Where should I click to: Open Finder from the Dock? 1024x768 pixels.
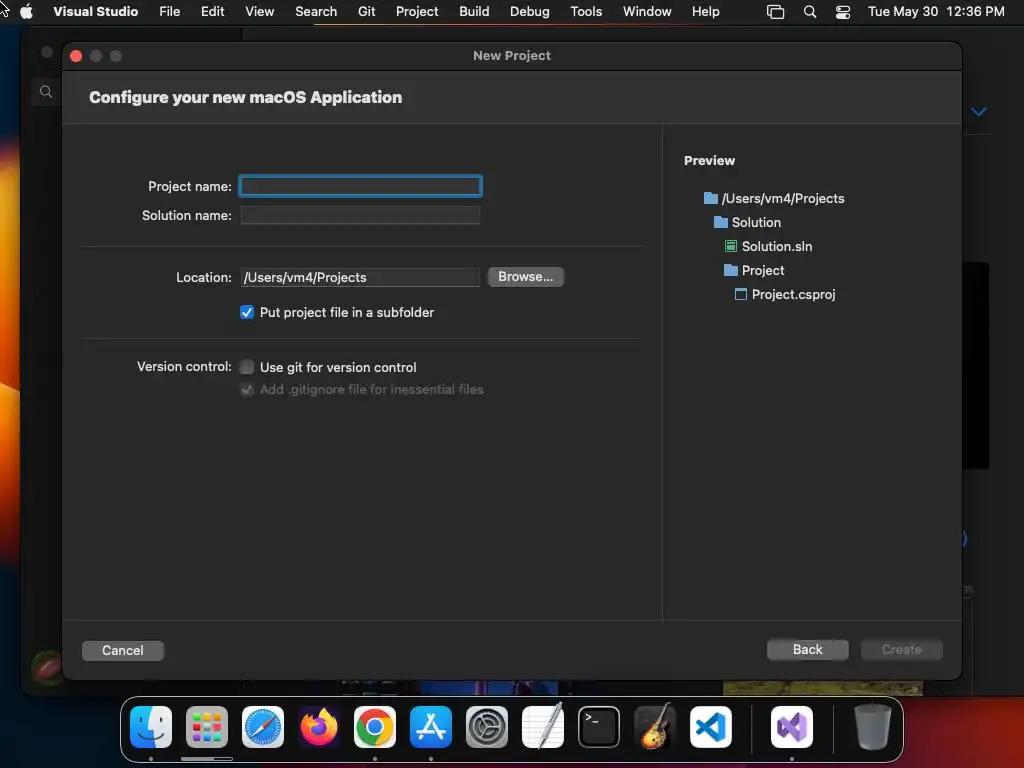[151, 727]
